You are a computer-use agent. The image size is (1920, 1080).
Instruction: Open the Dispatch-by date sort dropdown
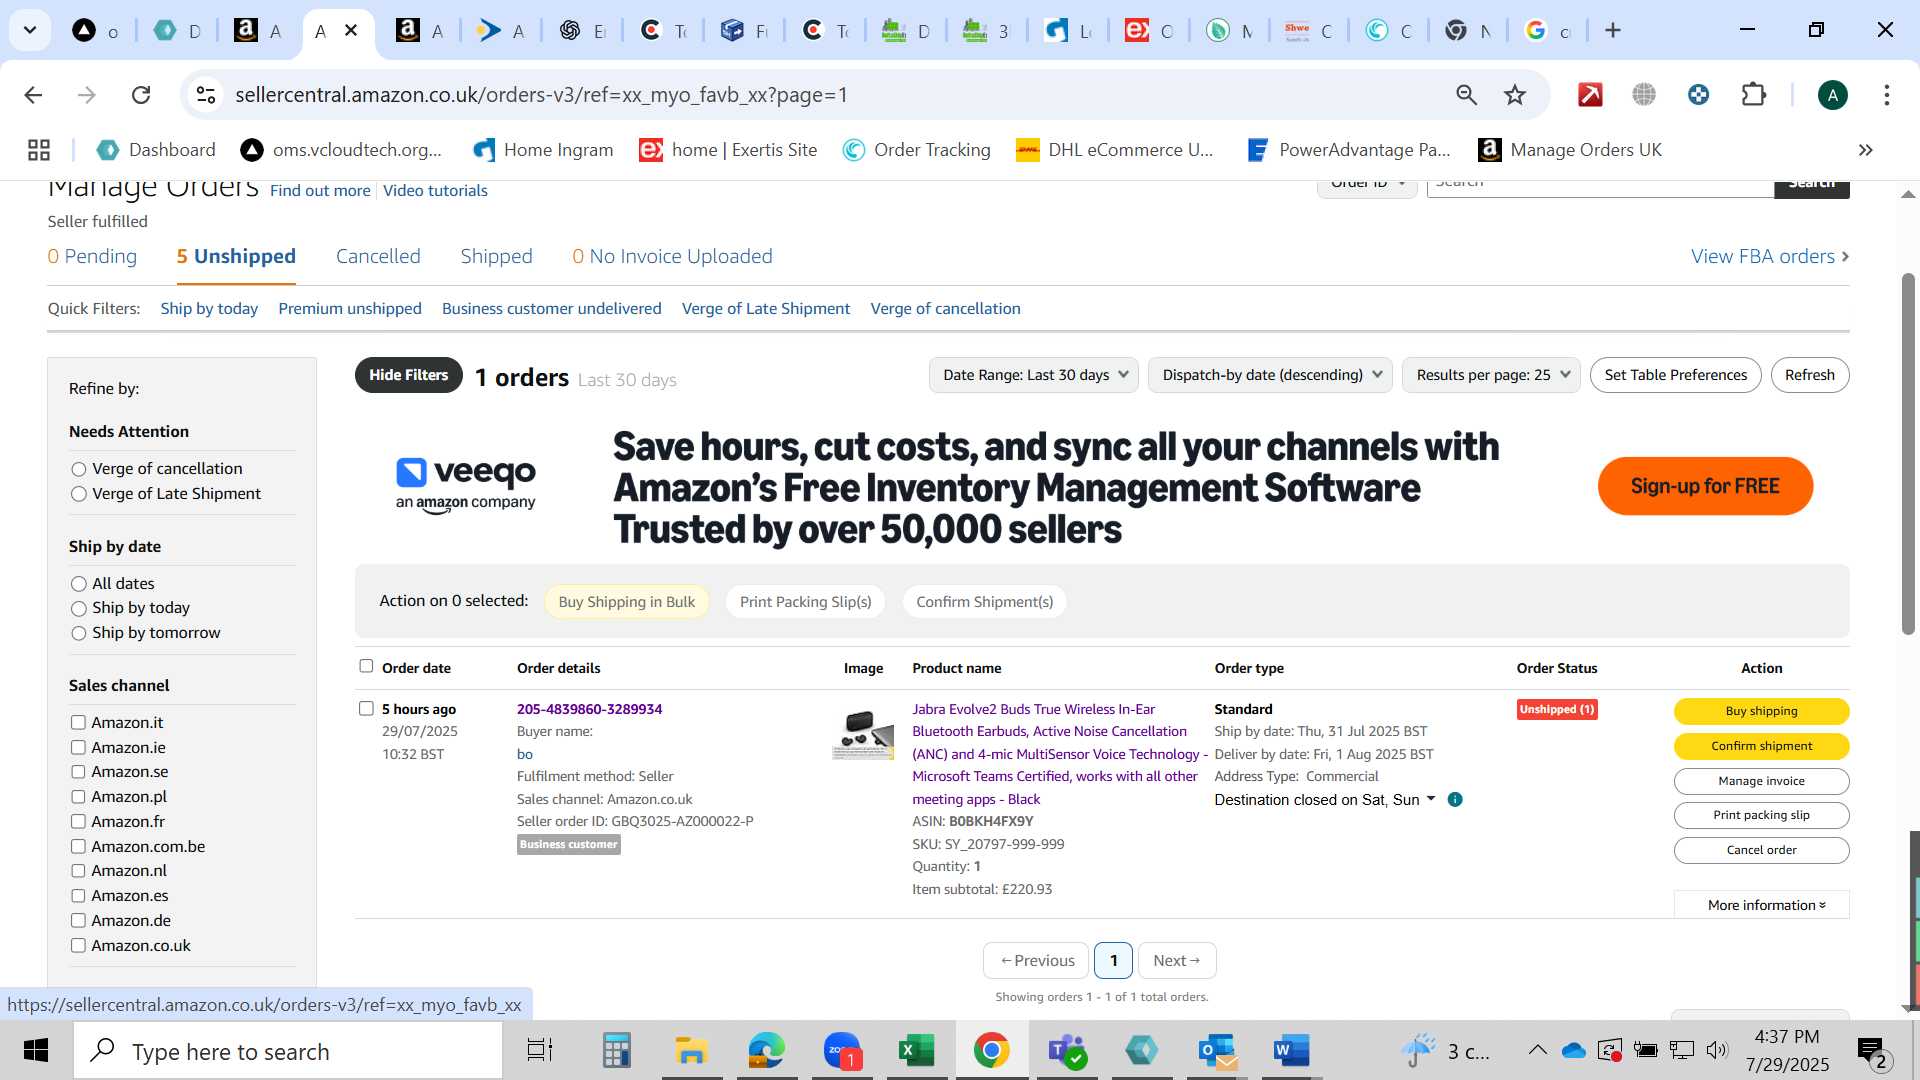(1270, 375)
